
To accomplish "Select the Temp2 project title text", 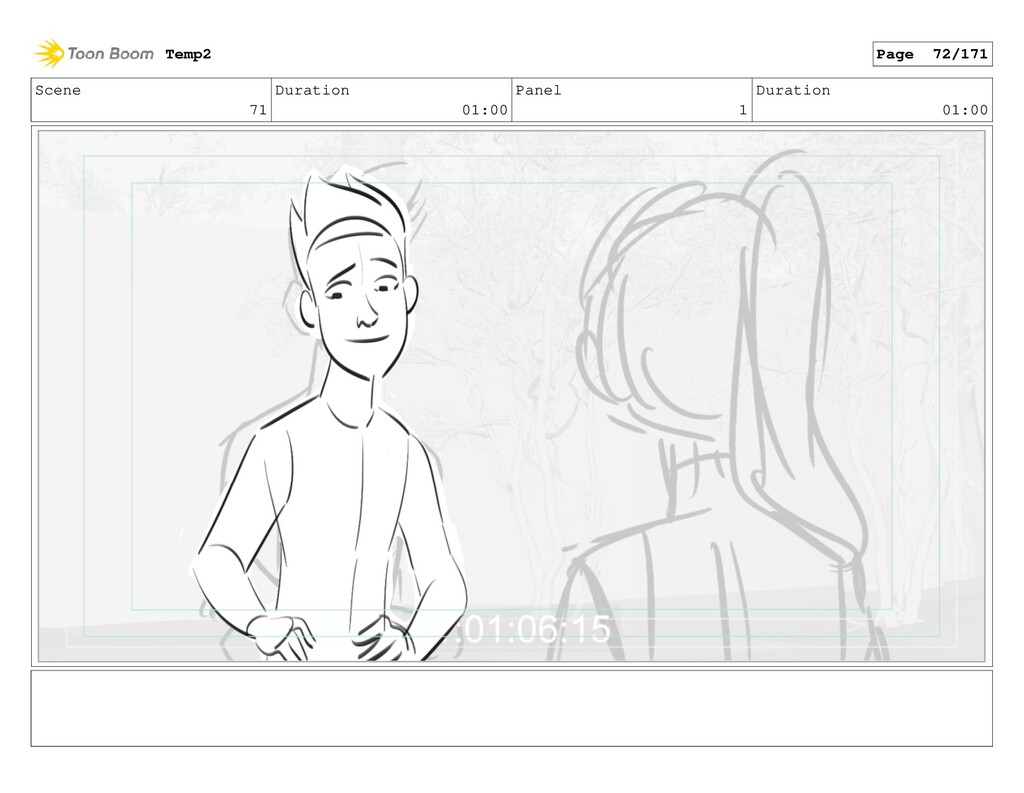I will [x=188, y=54].
